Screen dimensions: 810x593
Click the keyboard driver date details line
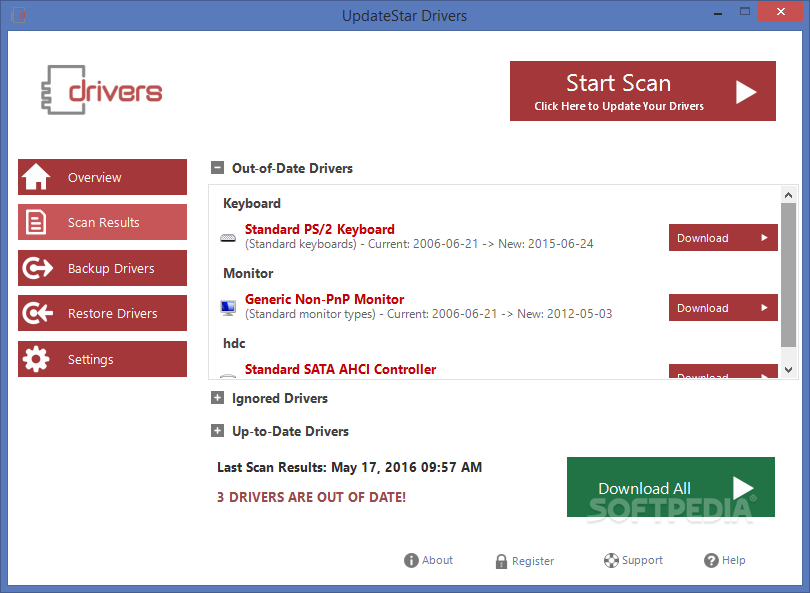(x=419, y=244)
